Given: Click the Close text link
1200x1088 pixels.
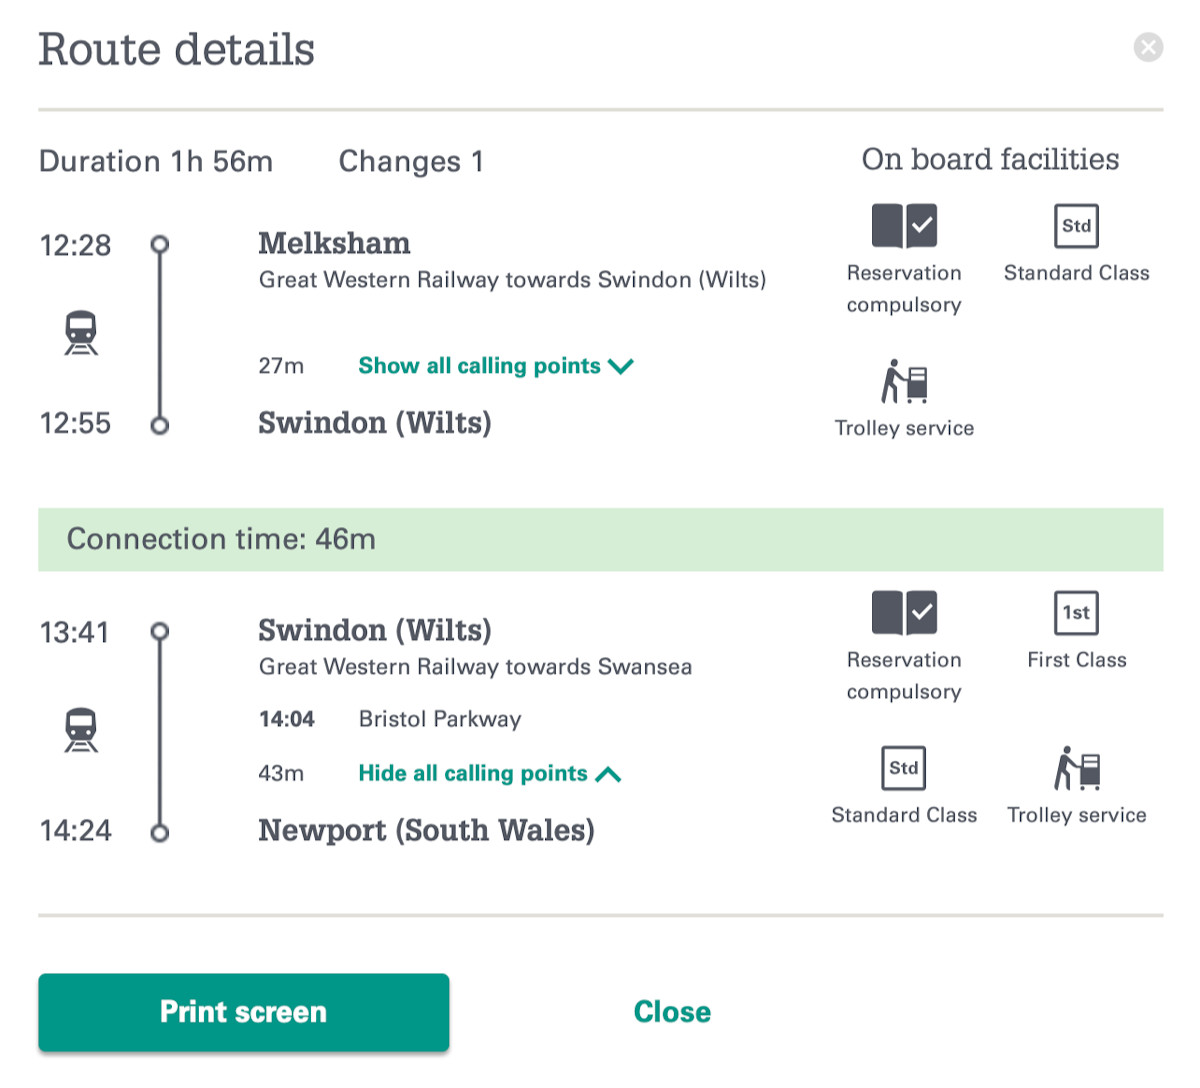Looking at the screenshot, I should click(672, 1012).
